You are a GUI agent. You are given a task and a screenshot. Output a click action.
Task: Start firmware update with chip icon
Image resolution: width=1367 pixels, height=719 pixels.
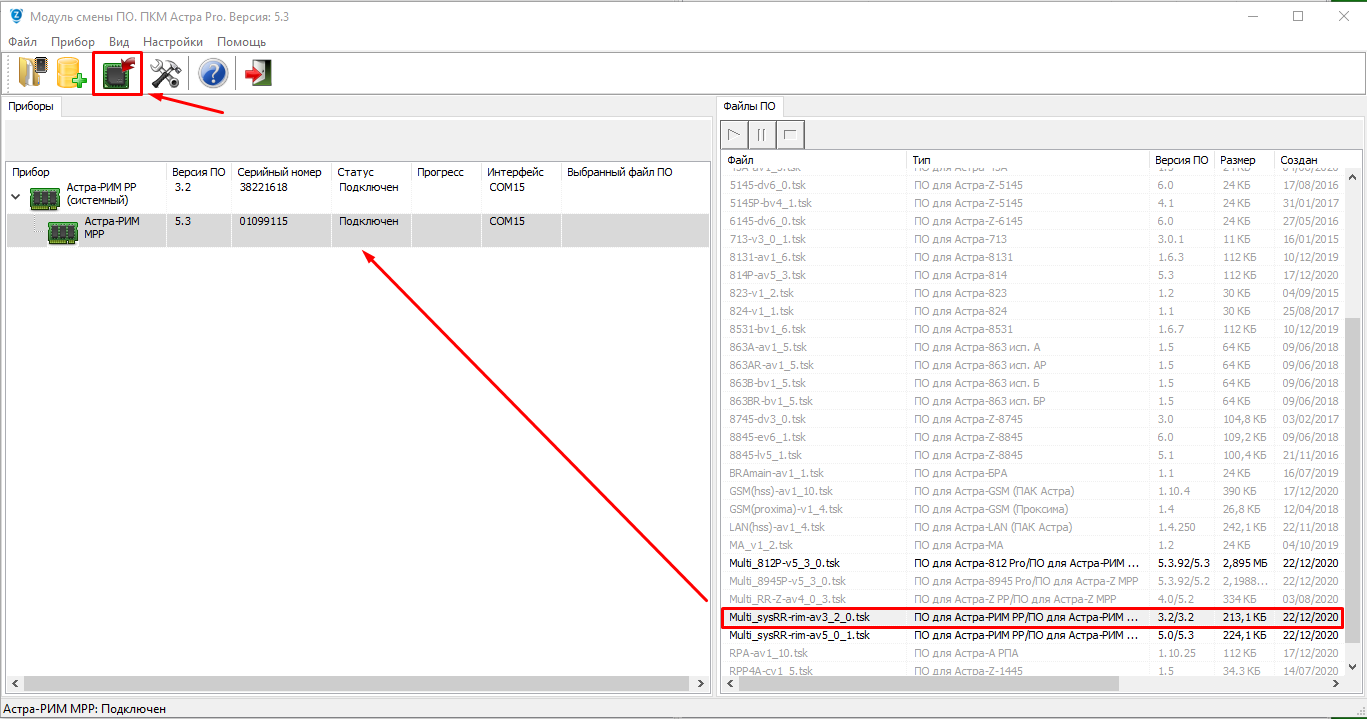pyautogui.click(x=118, y=74)
